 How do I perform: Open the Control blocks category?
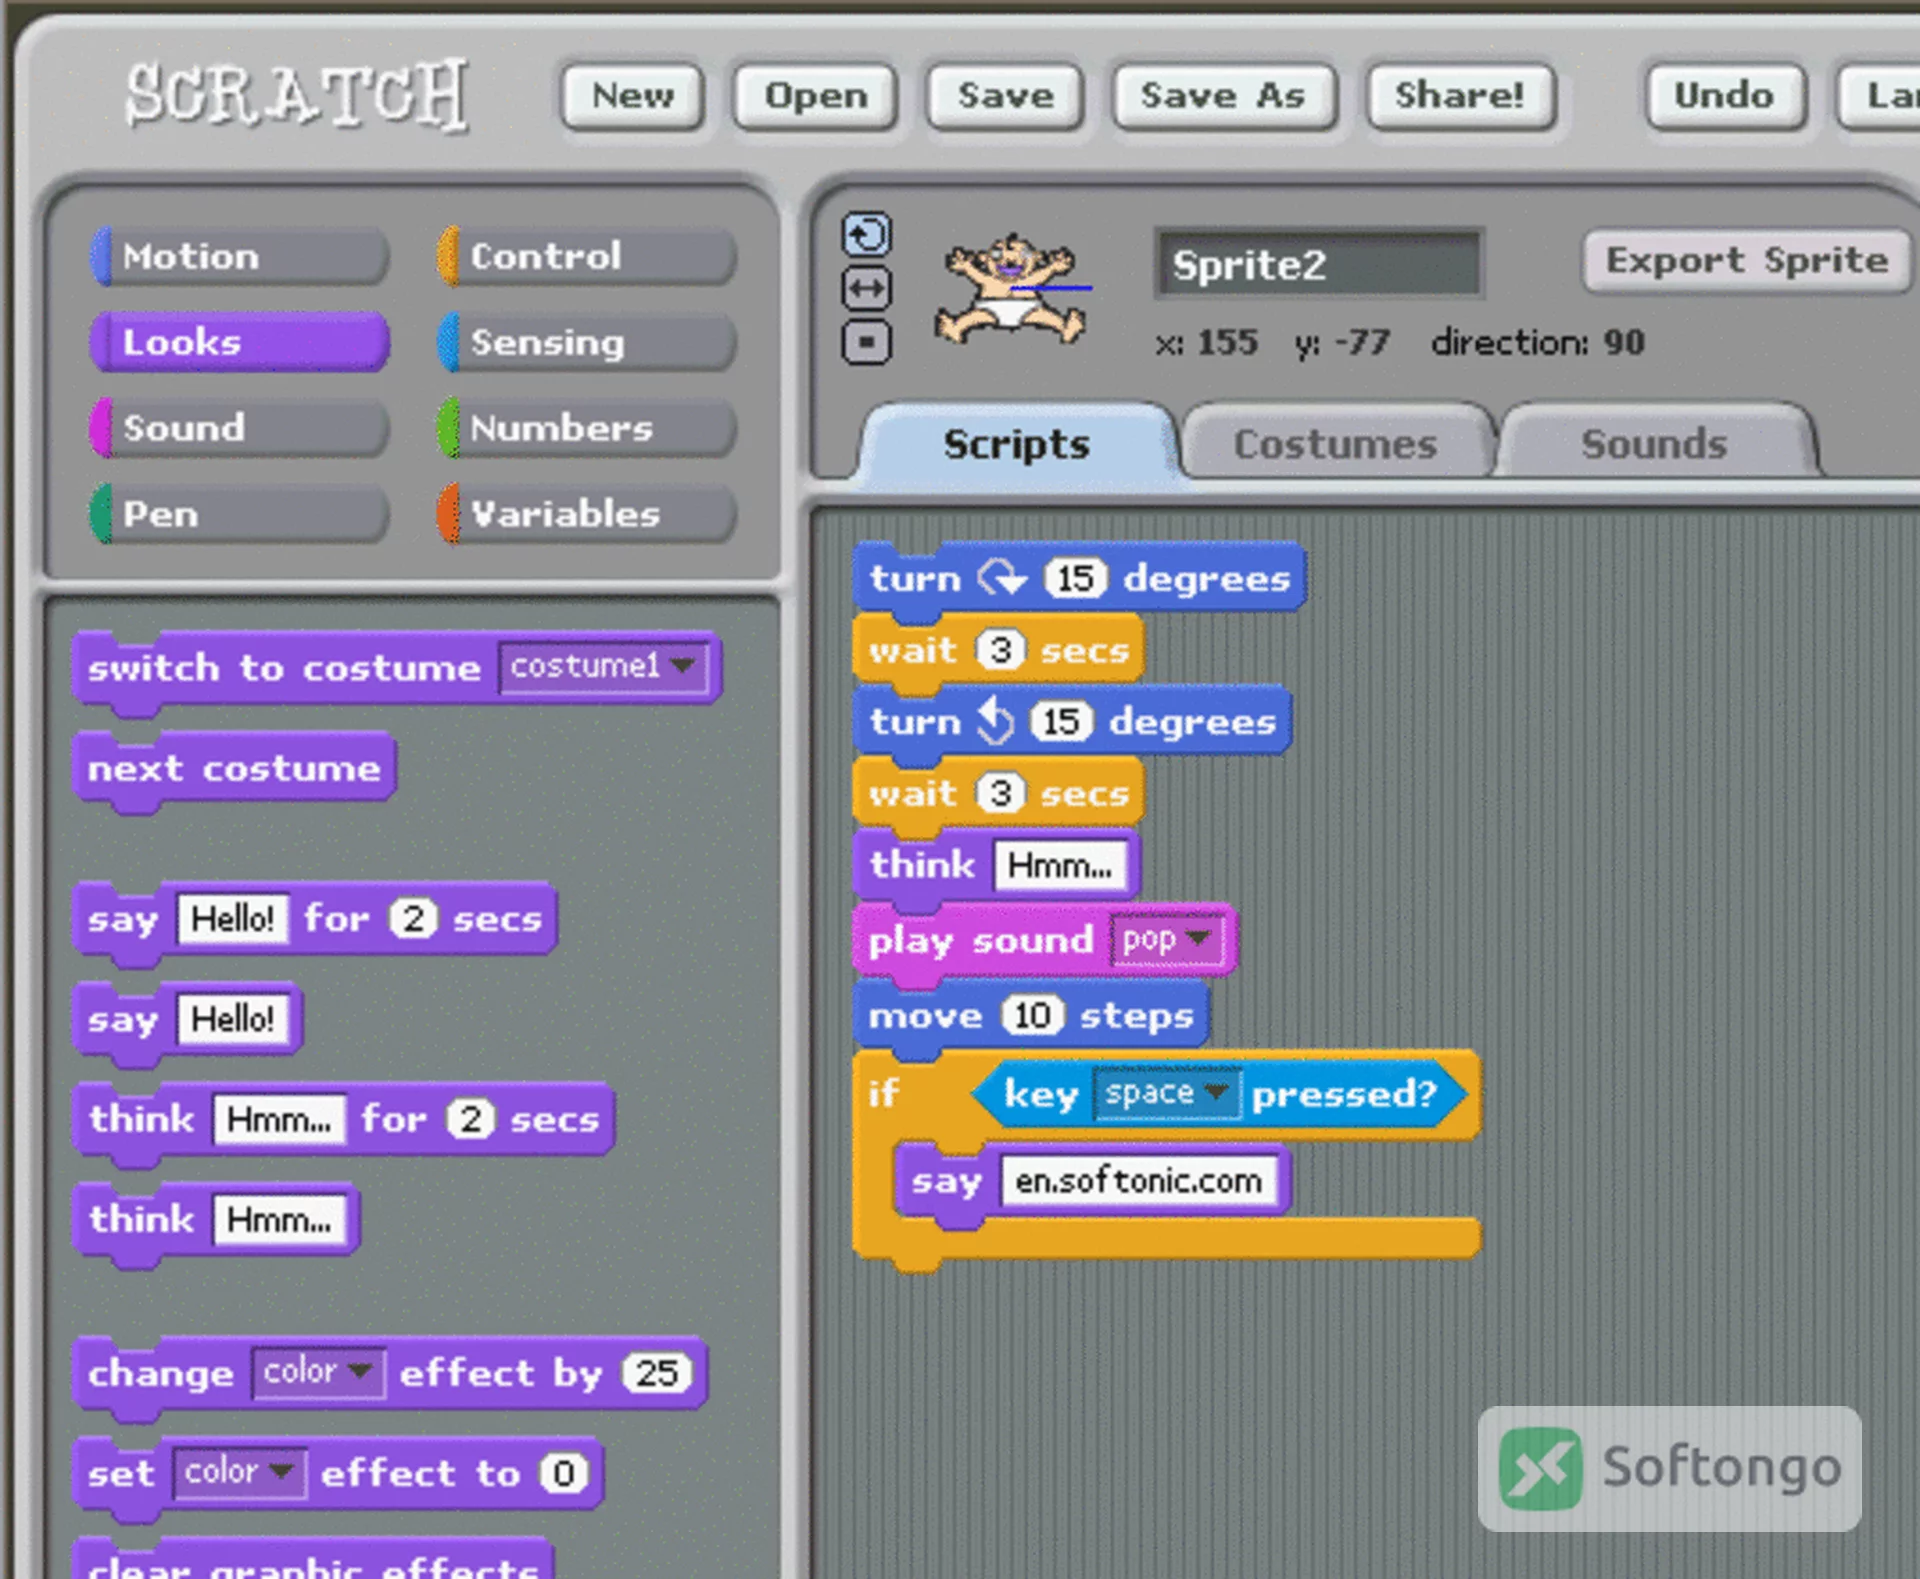click(x=587, y=257)
